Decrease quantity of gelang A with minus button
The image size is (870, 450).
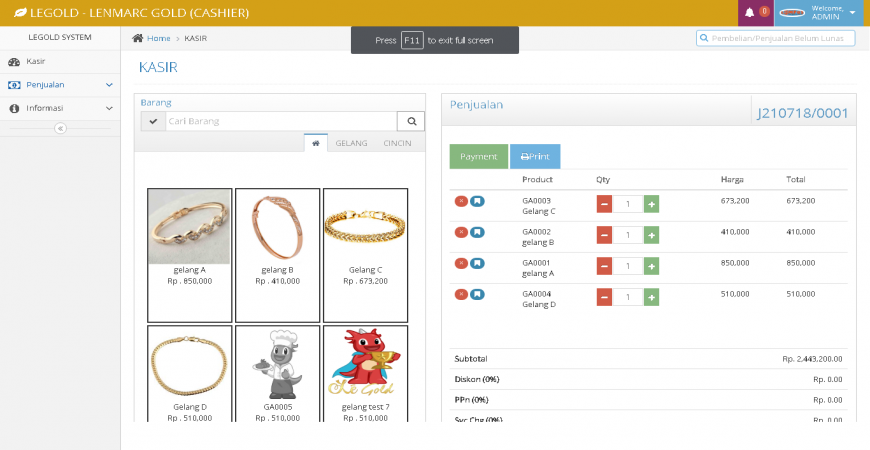point(604,266)
